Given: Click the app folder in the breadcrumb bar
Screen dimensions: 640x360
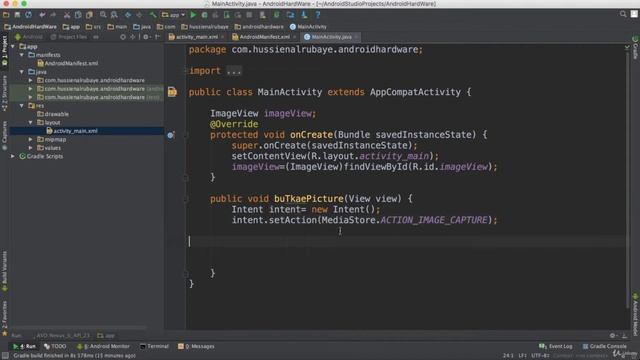Looking at the screenshot, I should coord(71,27).
